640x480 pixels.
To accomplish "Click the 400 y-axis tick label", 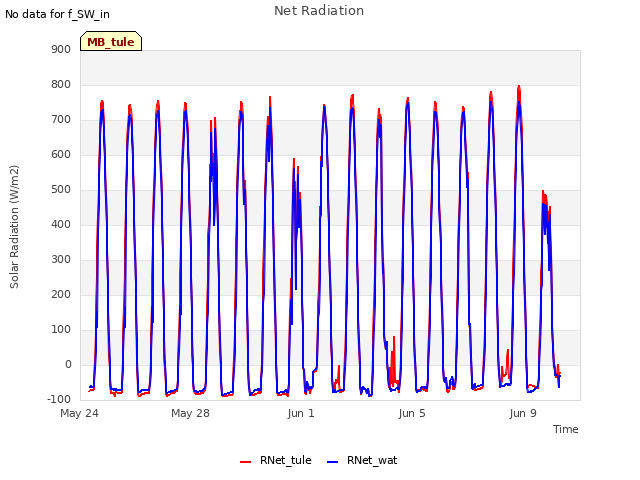I will tap(61, 224).
